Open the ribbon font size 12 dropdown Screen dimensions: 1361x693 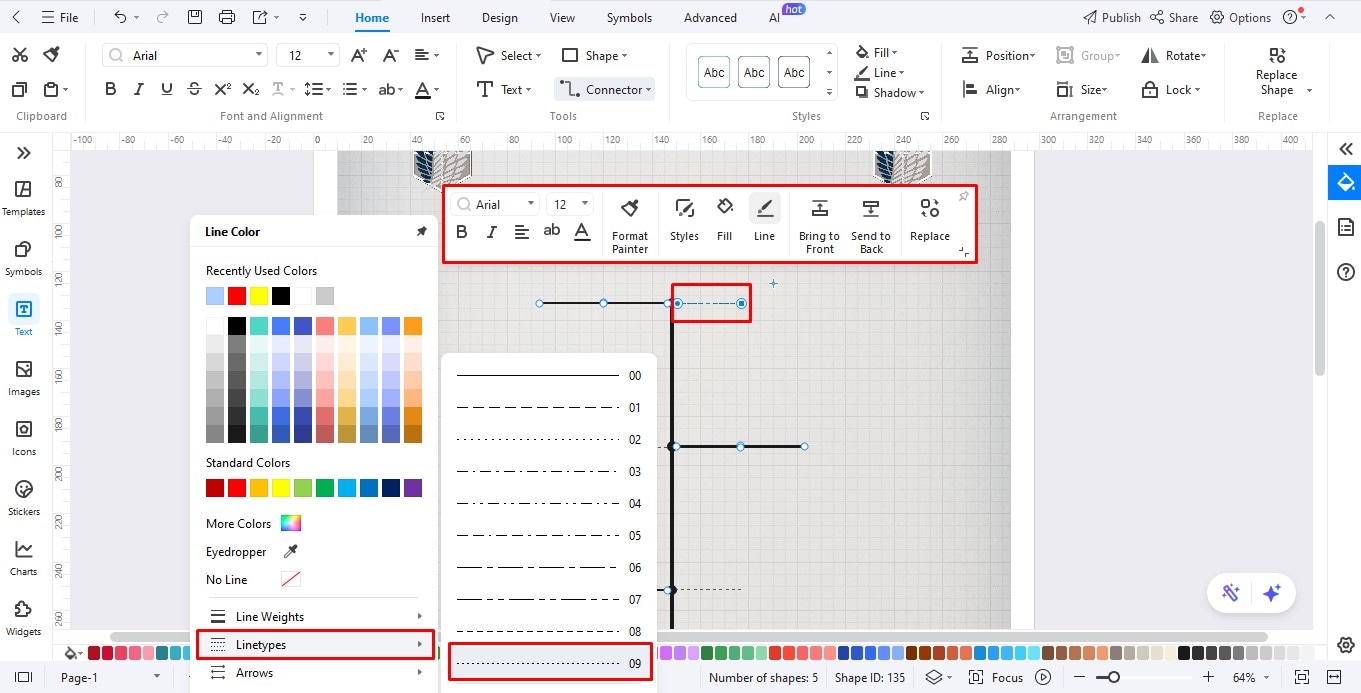[331, 55]
